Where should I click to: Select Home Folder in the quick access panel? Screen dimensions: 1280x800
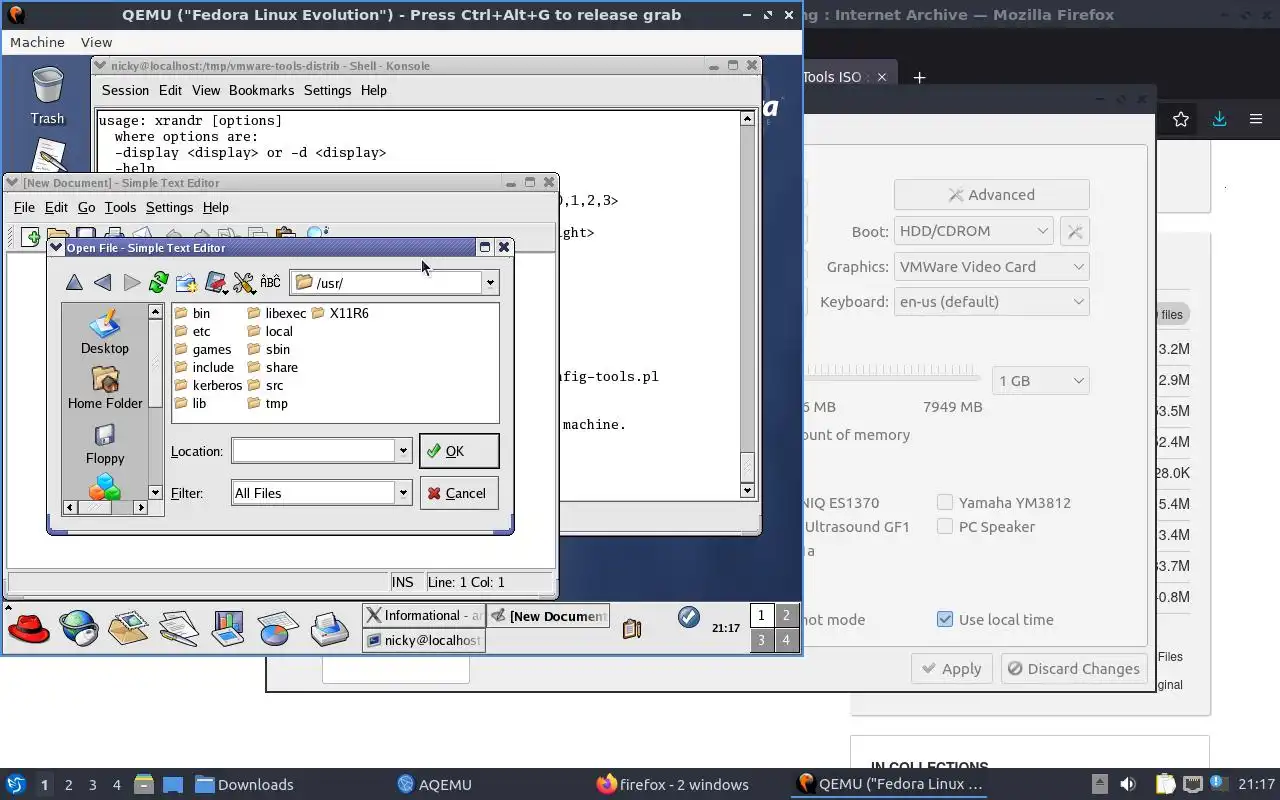coord(105,388)
